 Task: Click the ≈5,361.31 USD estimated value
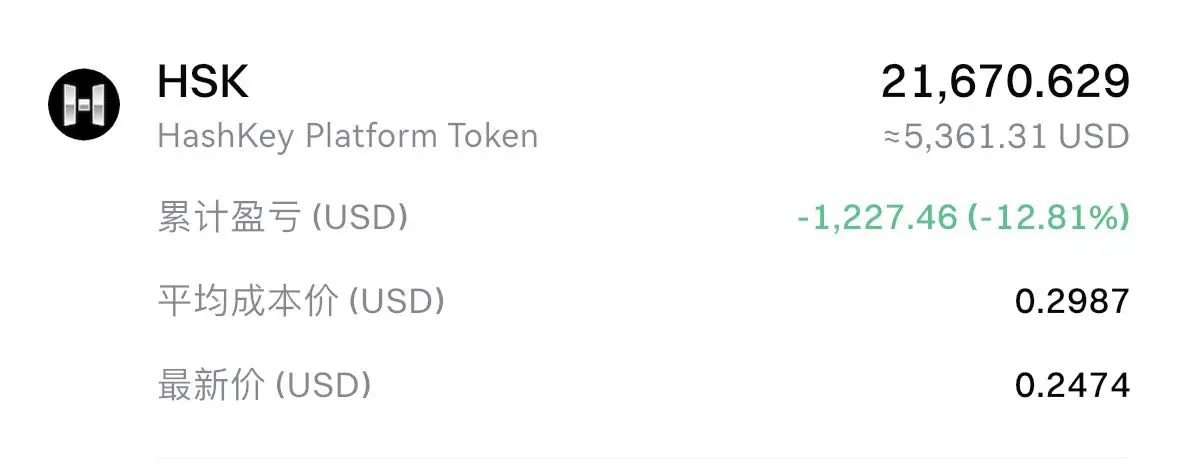click(1006, 137)
